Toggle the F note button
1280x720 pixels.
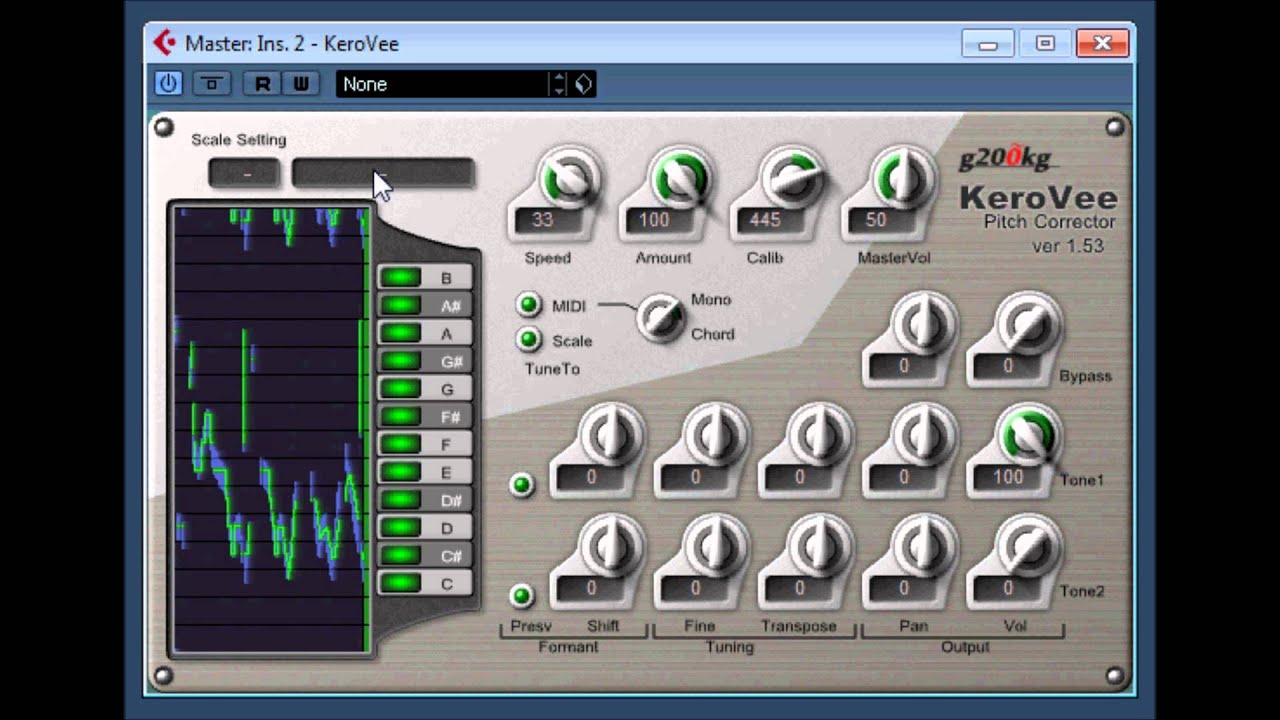pyautogui.click(x=424, y=444)
